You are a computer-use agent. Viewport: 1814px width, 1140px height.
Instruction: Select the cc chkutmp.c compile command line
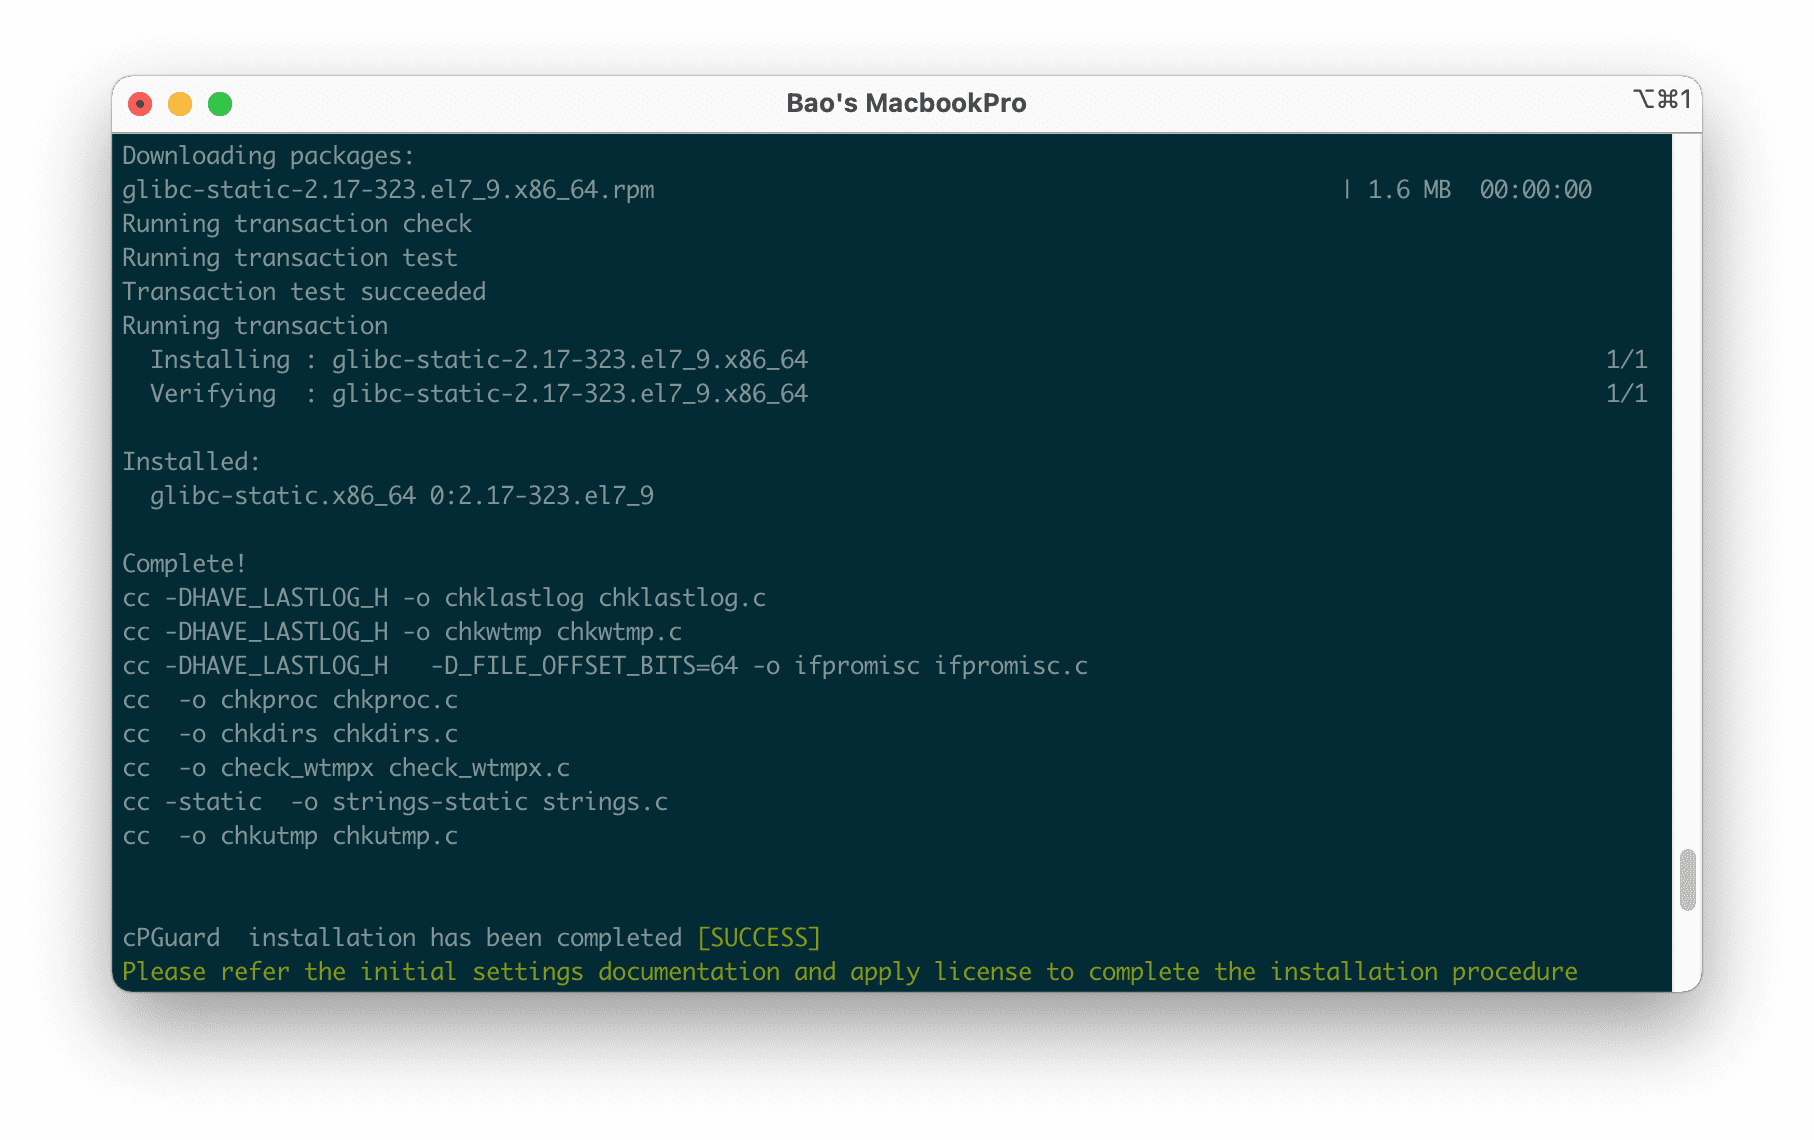point(290,835)
